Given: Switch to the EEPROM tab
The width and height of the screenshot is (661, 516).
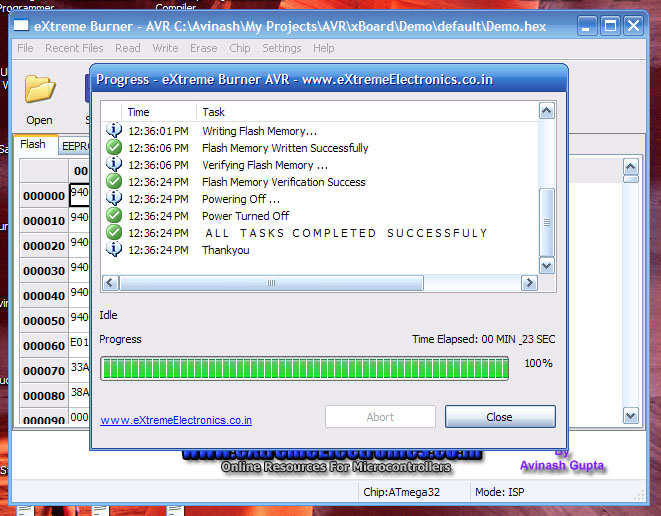Looking at the screenshot, I should point(75,146).
